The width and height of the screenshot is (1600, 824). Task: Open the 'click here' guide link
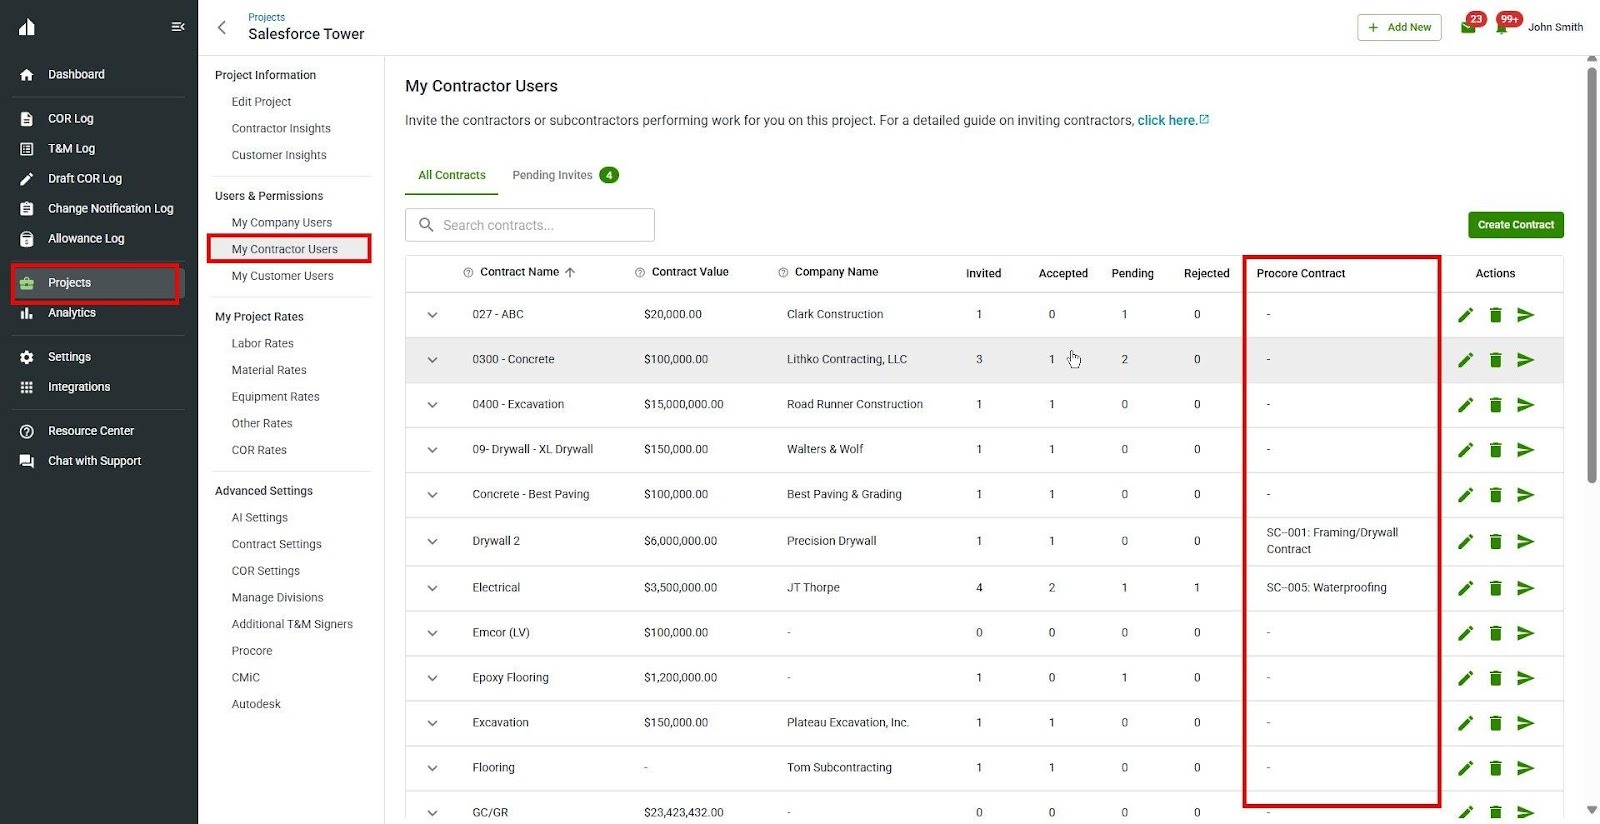1167,120
